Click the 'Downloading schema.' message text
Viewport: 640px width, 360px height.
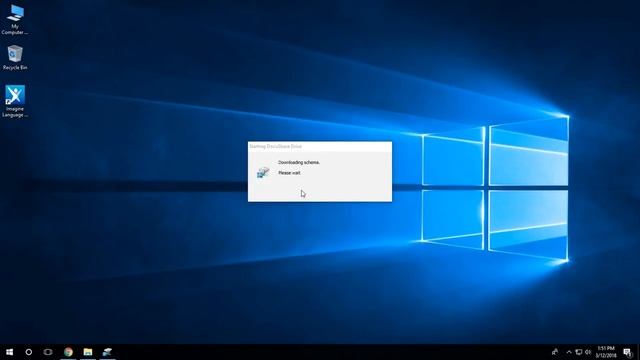(x=299, y=162)
